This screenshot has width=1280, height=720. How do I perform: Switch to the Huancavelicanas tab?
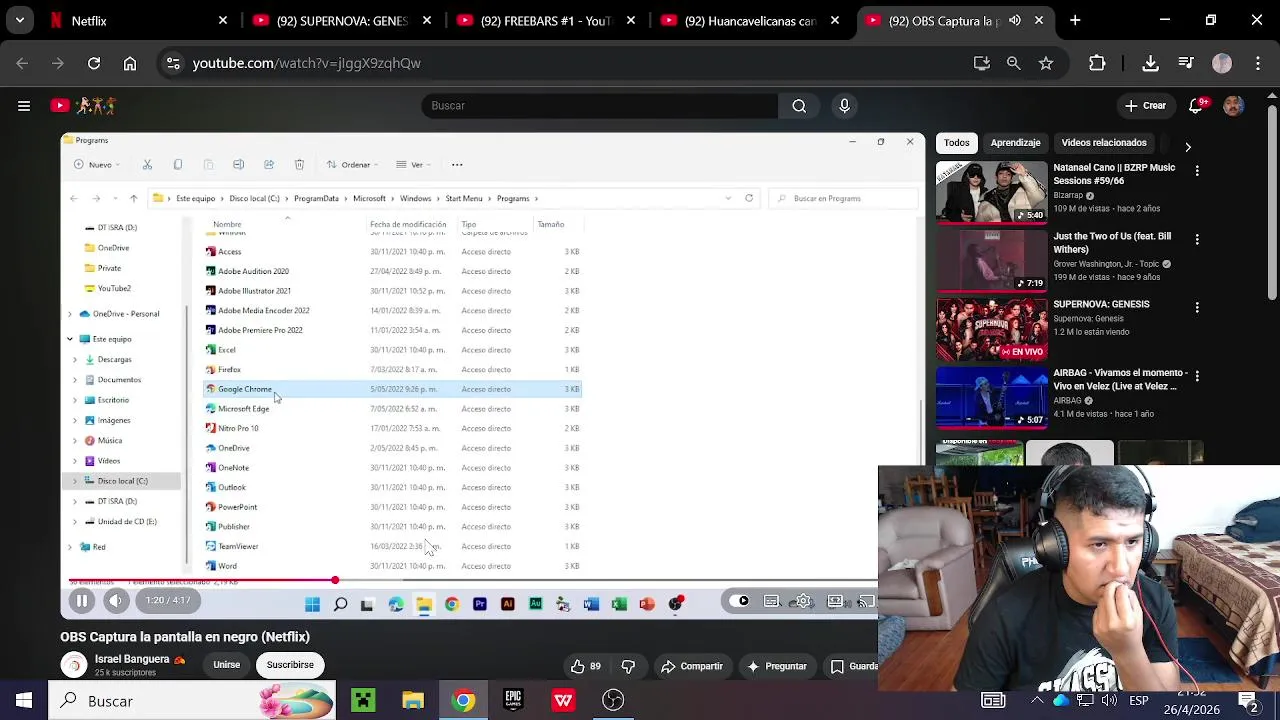pos(748,20)
